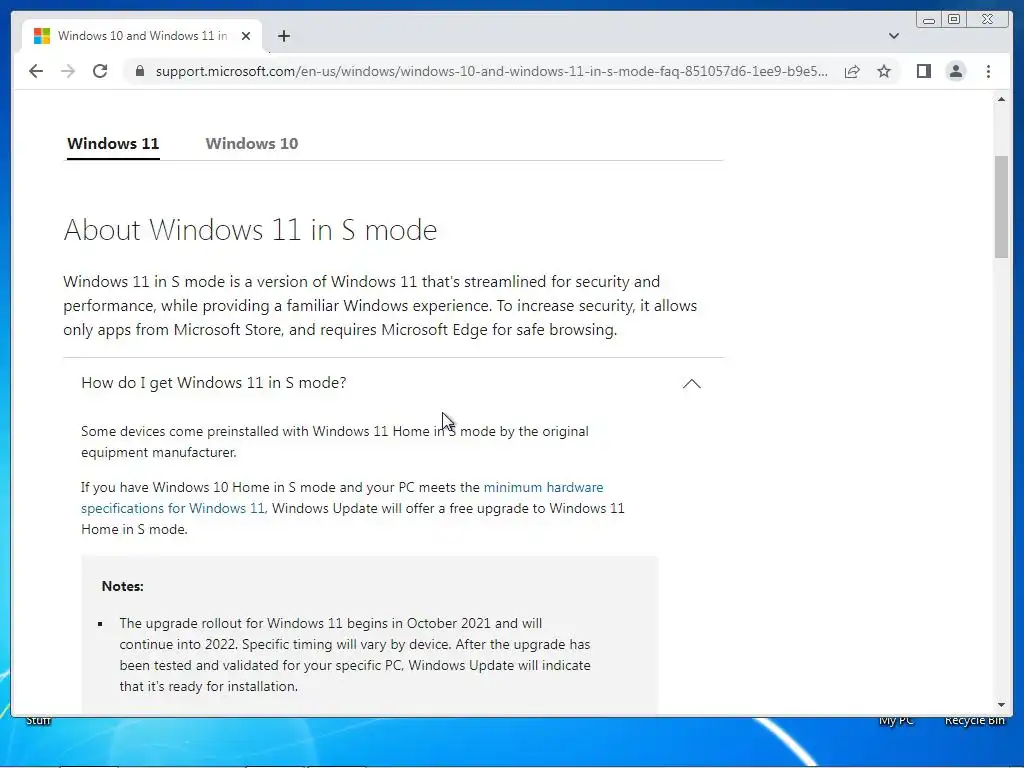Screen dimensions: 1024x768
Task: Click the scrollbar down arrow
Action: (x=1001, y=705)
